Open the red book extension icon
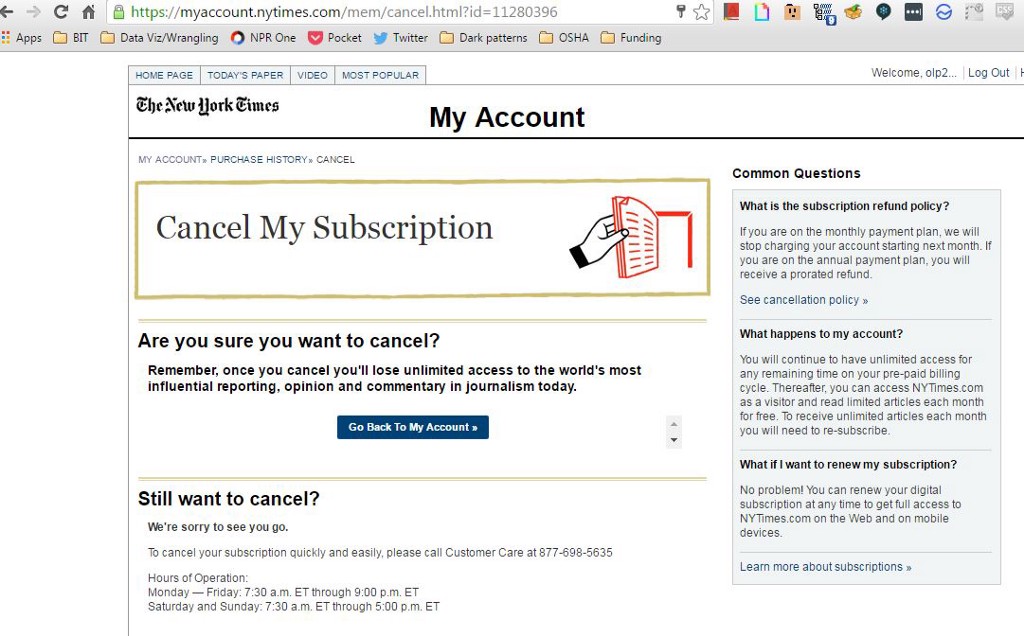1024x636 pixels. tap(731, 11)
